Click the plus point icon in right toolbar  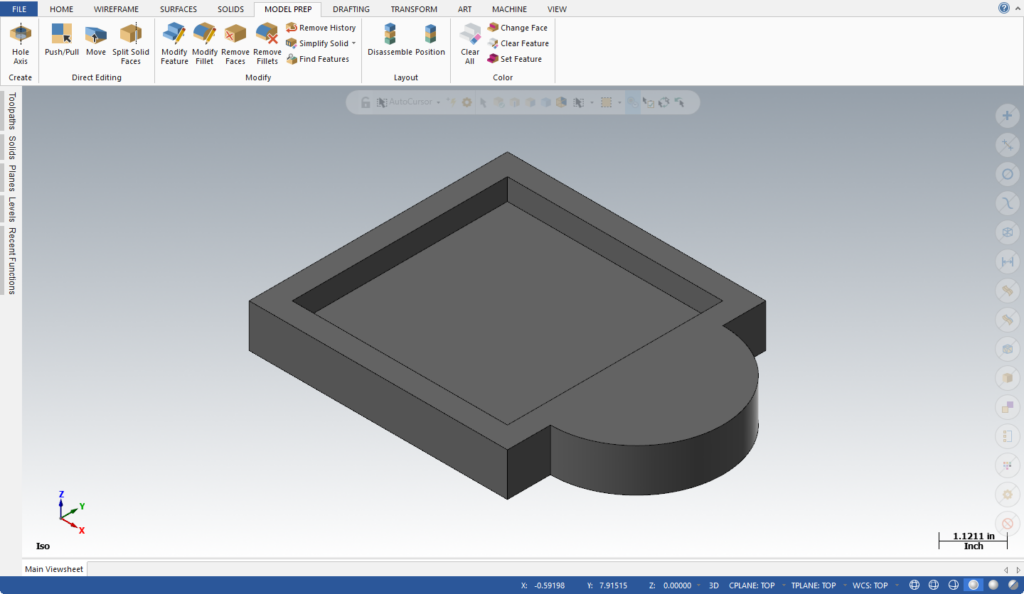[1008, 116]
